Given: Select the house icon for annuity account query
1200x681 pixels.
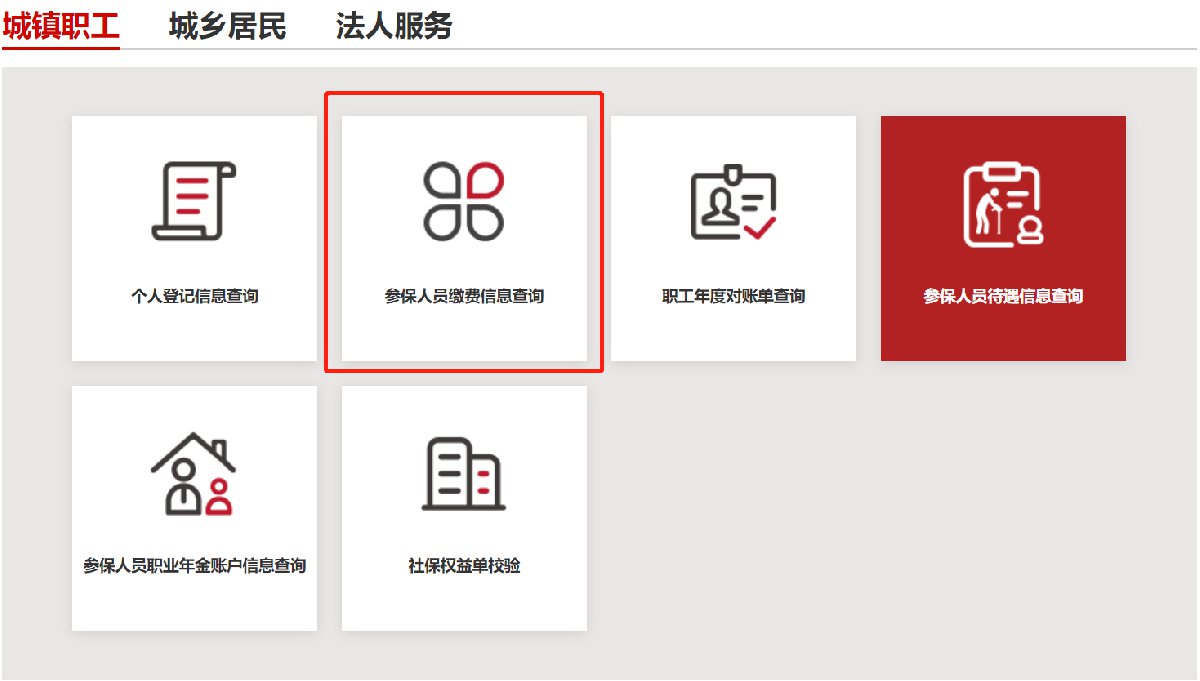Looking at the screenshot, I should (193, 470).
